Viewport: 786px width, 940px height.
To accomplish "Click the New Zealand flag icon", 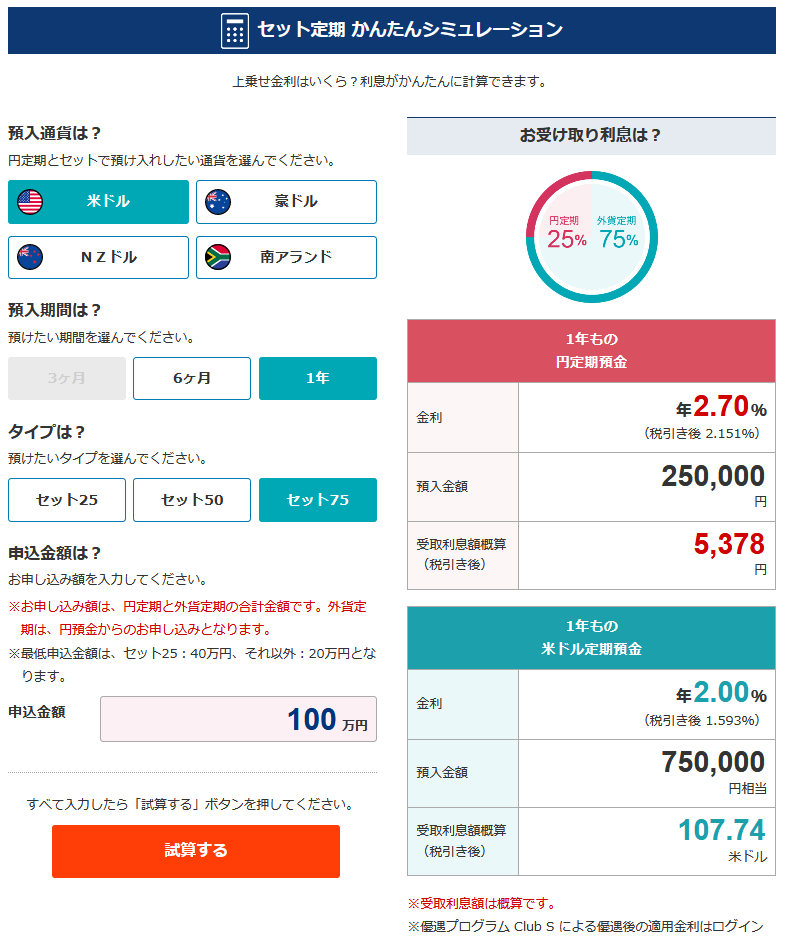I will click(x=30, y=258).
